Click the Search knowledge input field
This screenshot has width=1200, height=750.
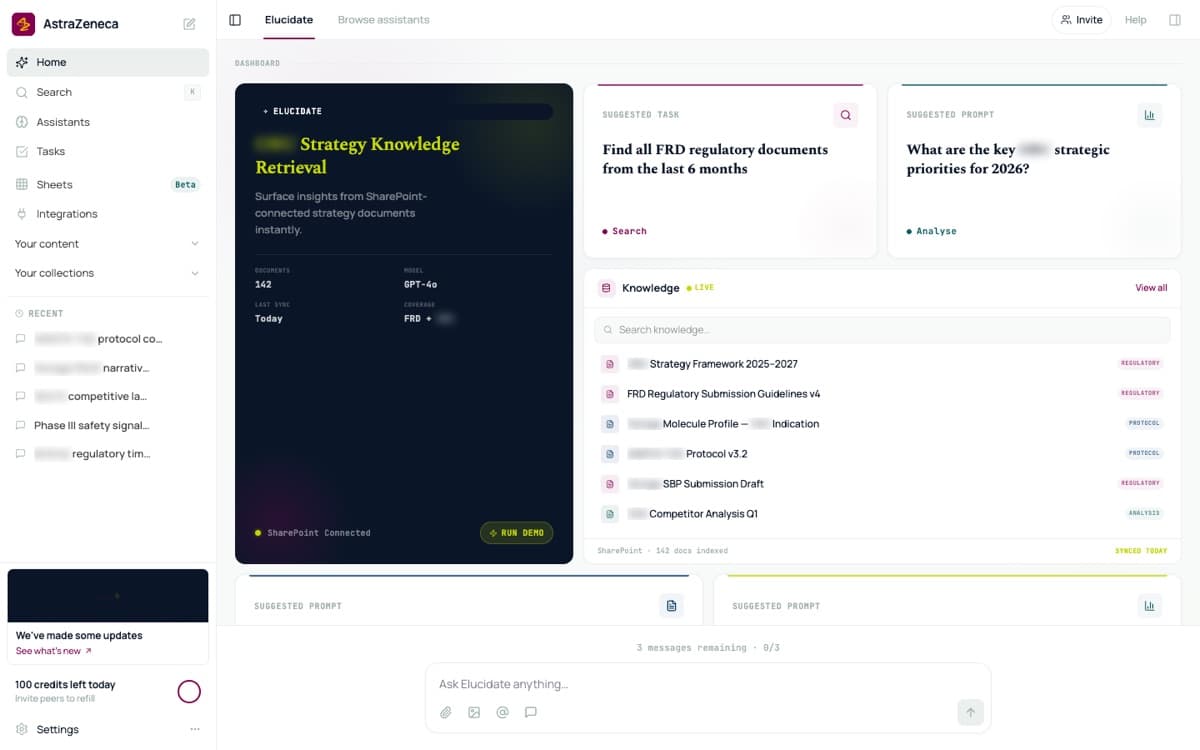tap(882, 330)
